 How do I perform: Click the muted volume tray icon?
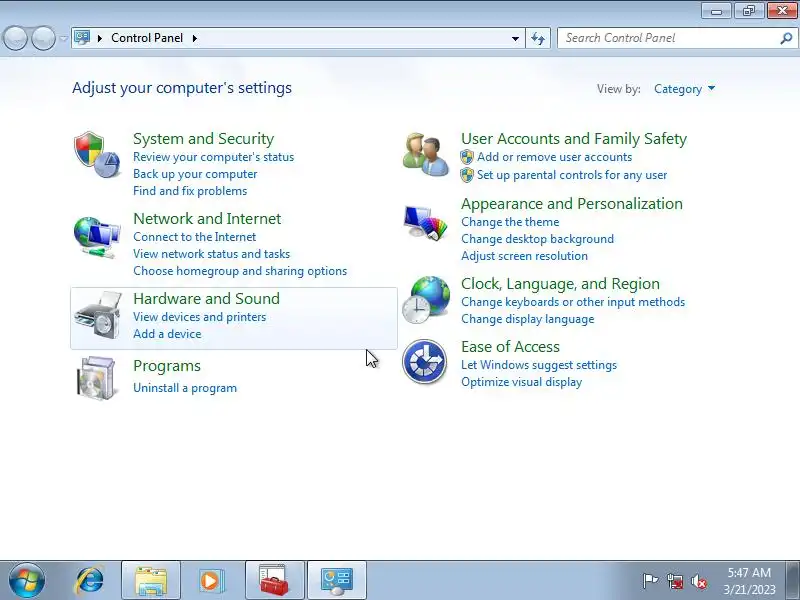point(698,581)
